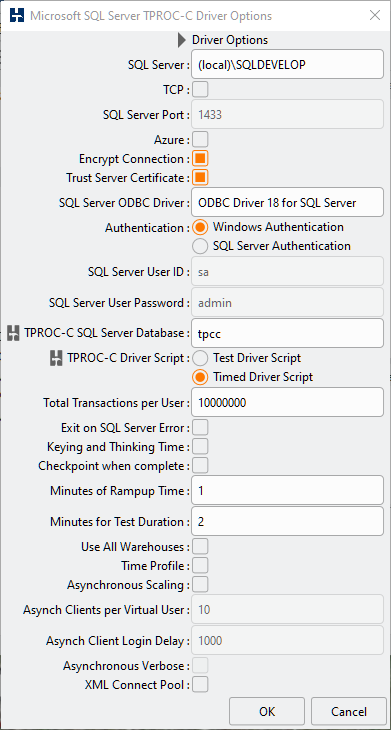Click the Encrypt Connection label
This screenshot has height=730, width=391.
pyautogui.click(x=134, y=159)
